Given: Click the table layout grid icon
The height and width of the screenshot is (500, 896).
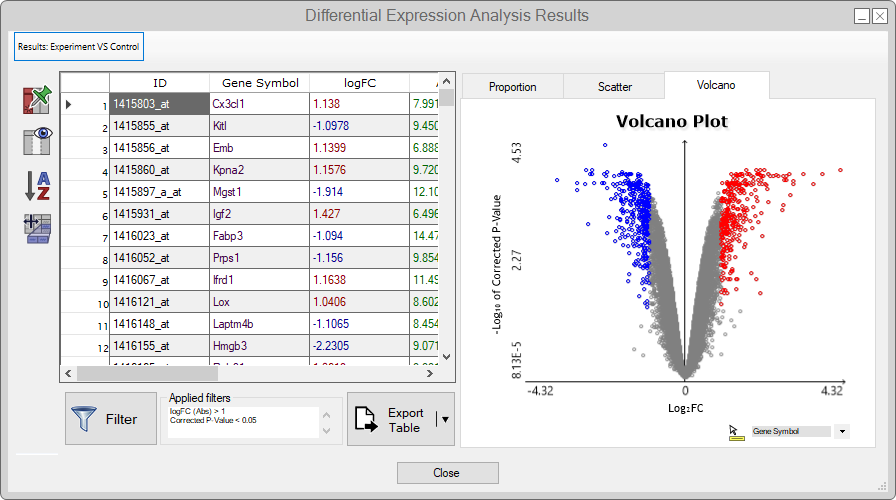Looking at the screenshot, I should click(x=36, y=229).
